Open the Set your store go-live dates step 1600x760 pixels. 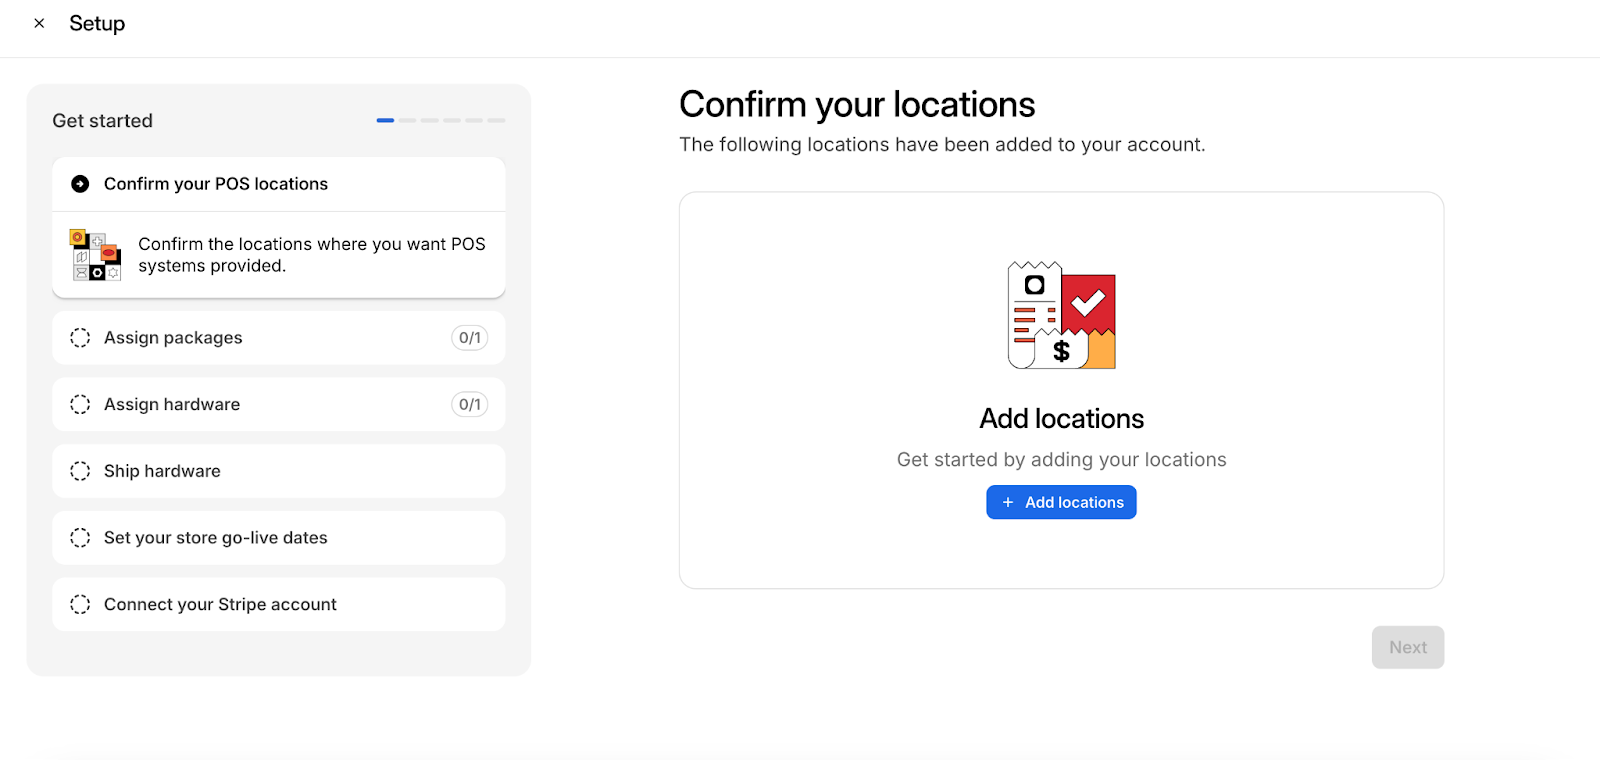tap(216, 538)
